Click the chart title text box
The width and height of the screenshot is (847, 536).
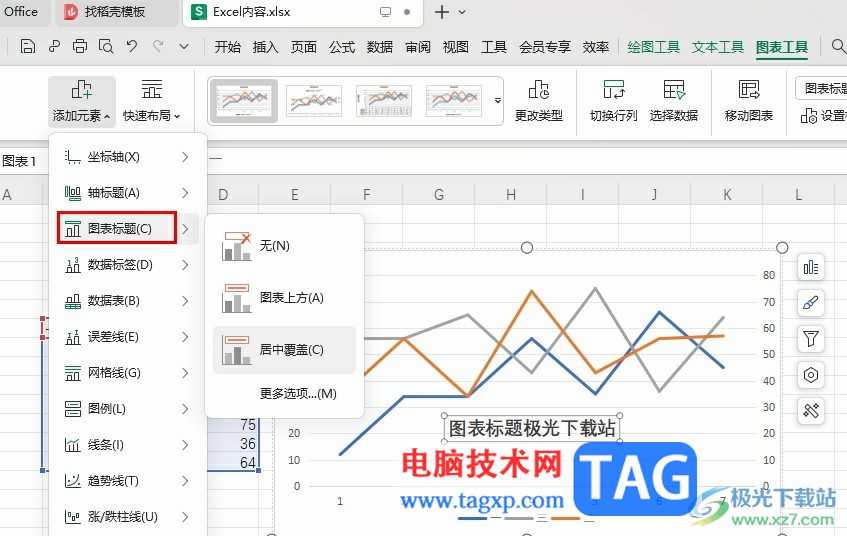pos(532,428)
